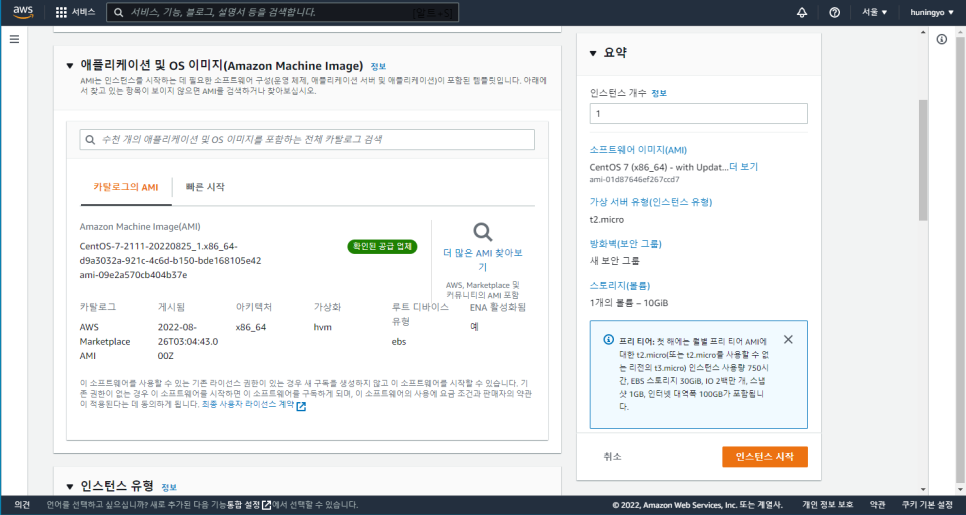Open the 스토리지(볼륨) summary link
The height and width of the screenshot is (515, 966).
coord(620,286)
